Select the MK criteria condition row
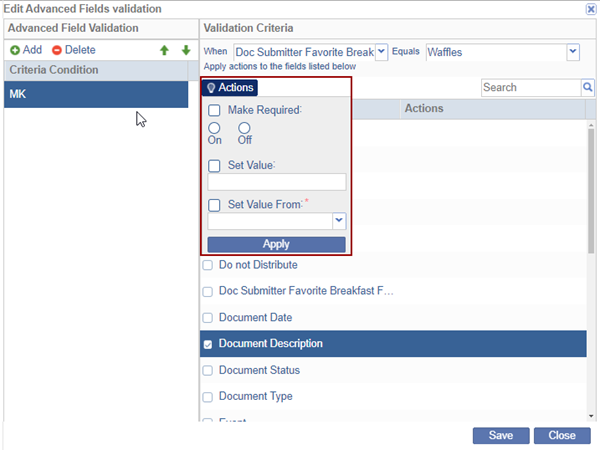 [x=94, y=94]
